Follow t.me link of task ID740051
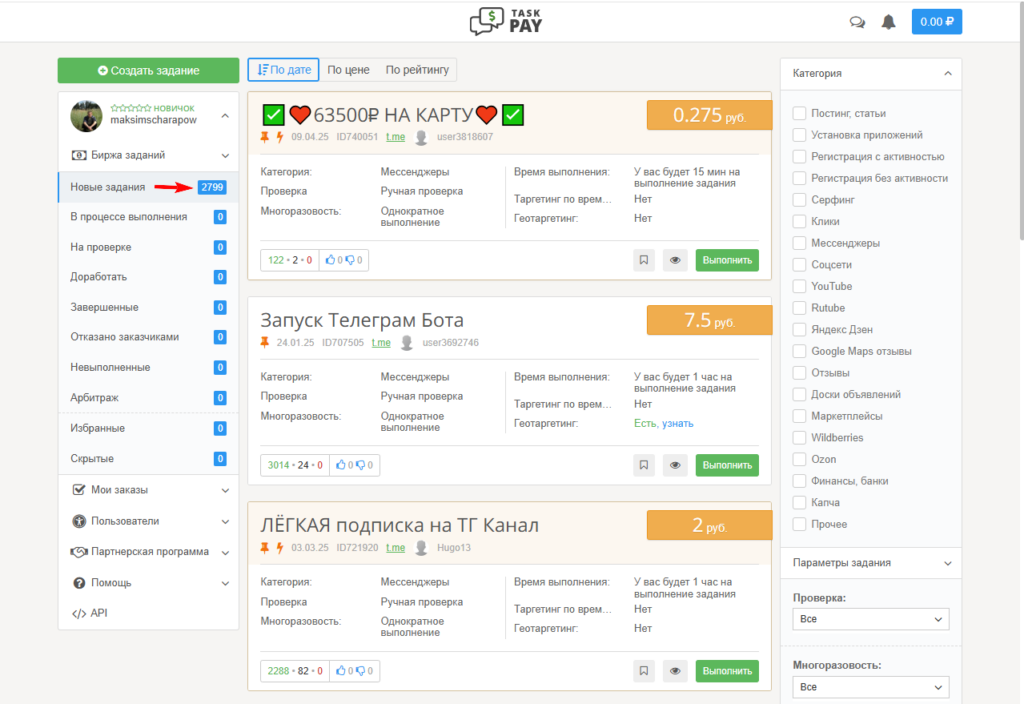This screenshot has height=704, width=1024. 395,136
